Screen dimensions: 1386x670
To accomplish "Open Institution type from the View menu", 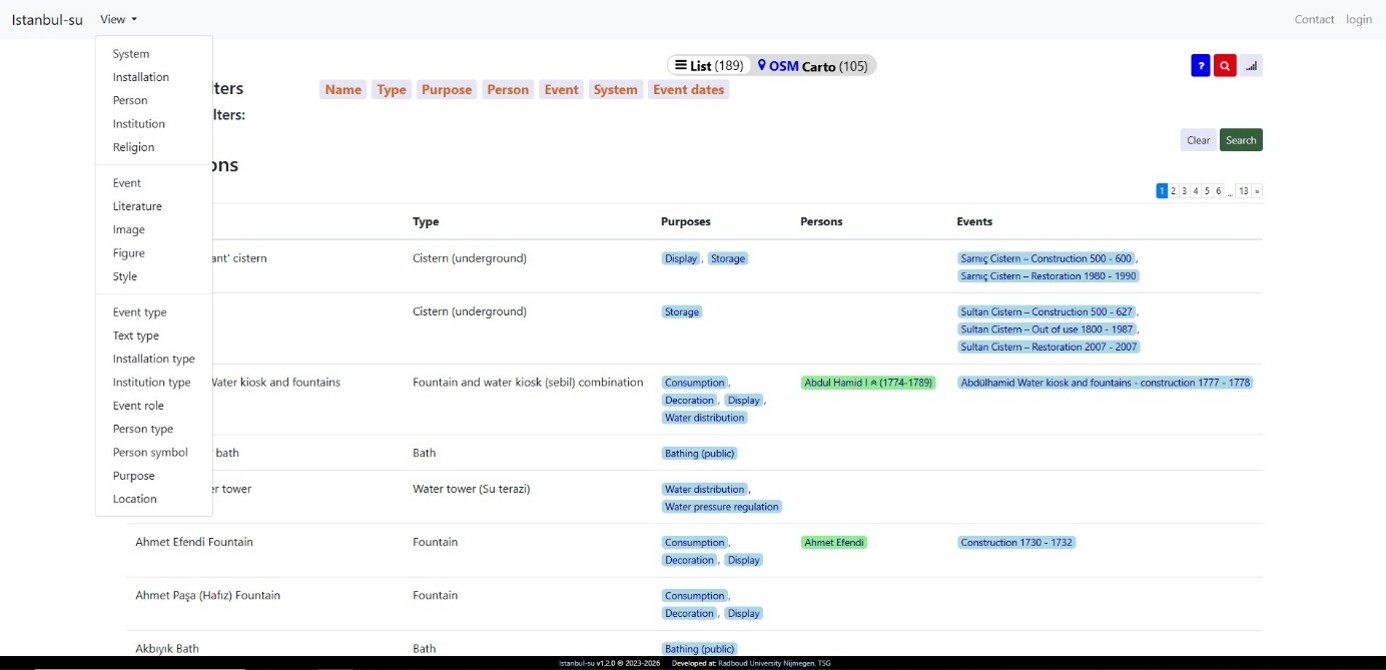I will tap(152, 382).
